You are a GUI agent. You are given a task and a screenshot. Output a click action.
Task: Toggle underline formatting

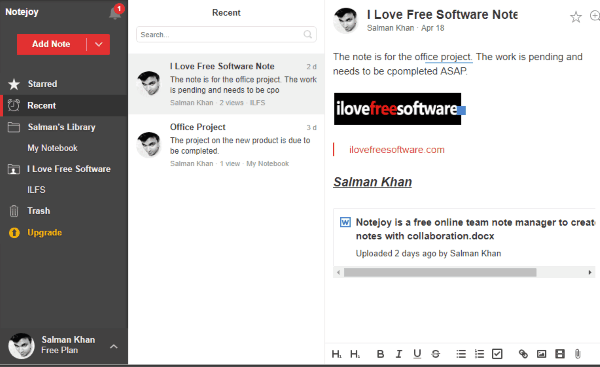coord(417,354)
